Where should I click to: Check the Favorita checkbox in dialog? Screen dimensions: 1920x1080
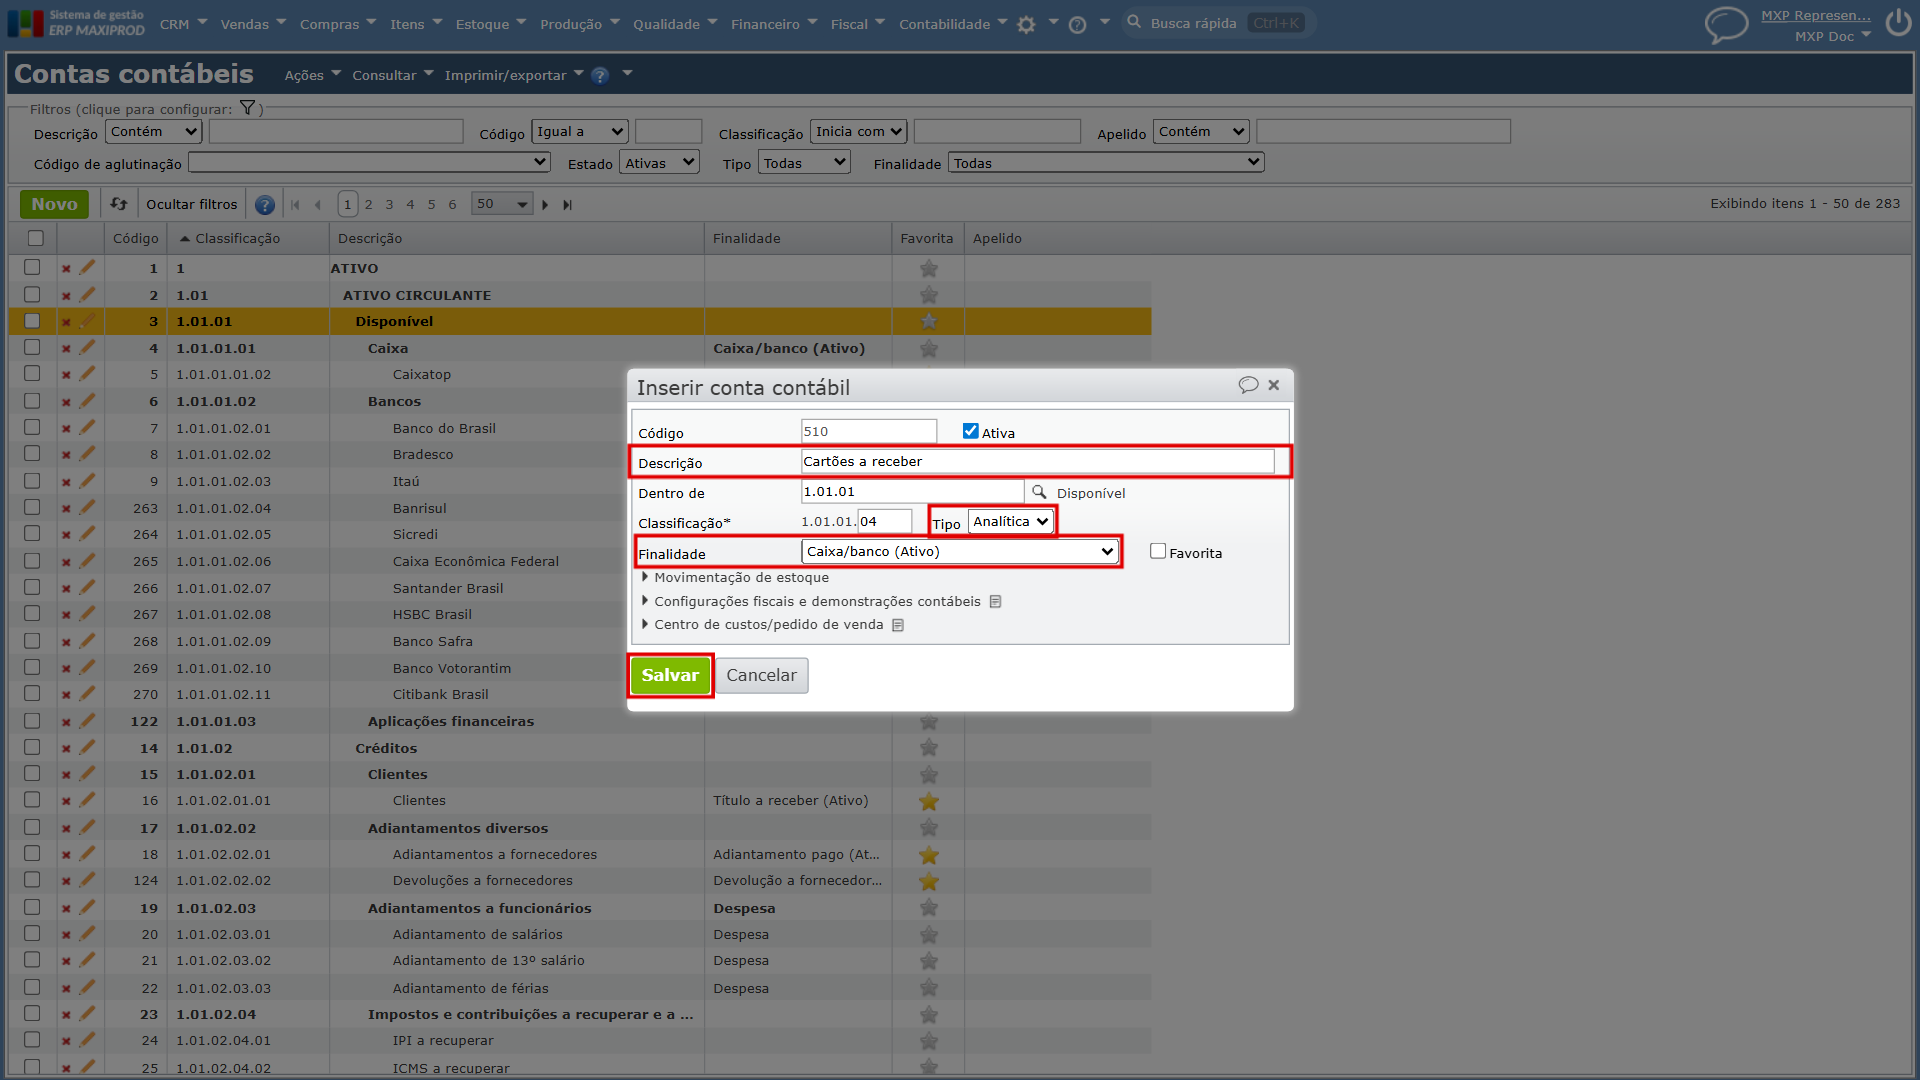[x=1158, y=551]
